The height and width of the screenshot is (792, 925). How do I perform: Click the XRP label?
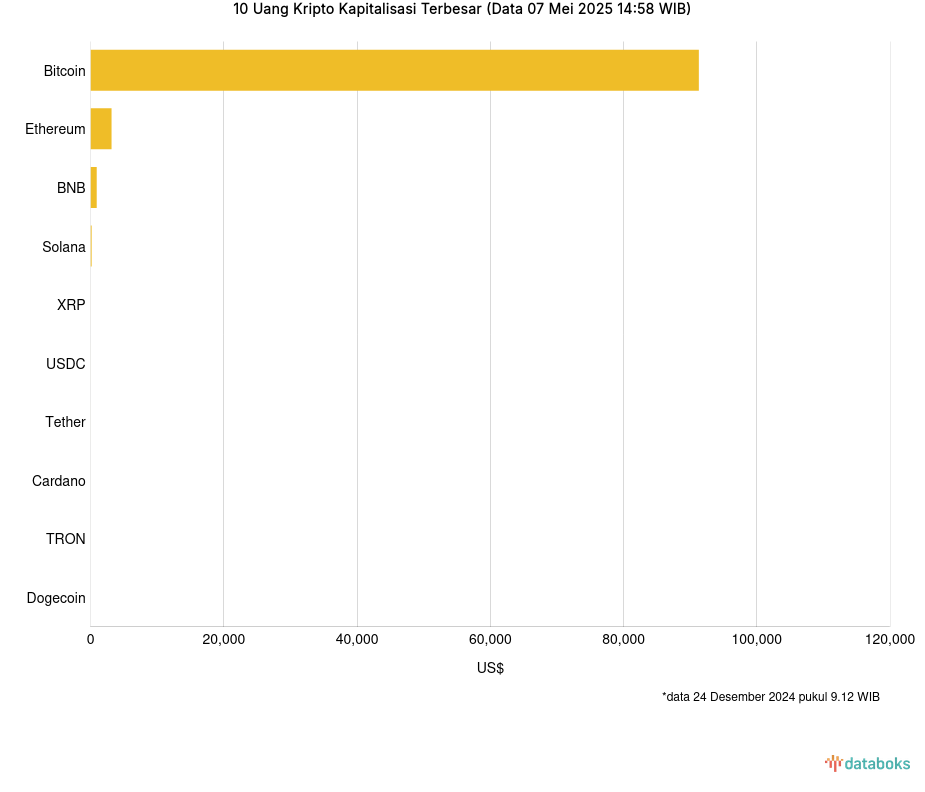(x=71, y=305)
